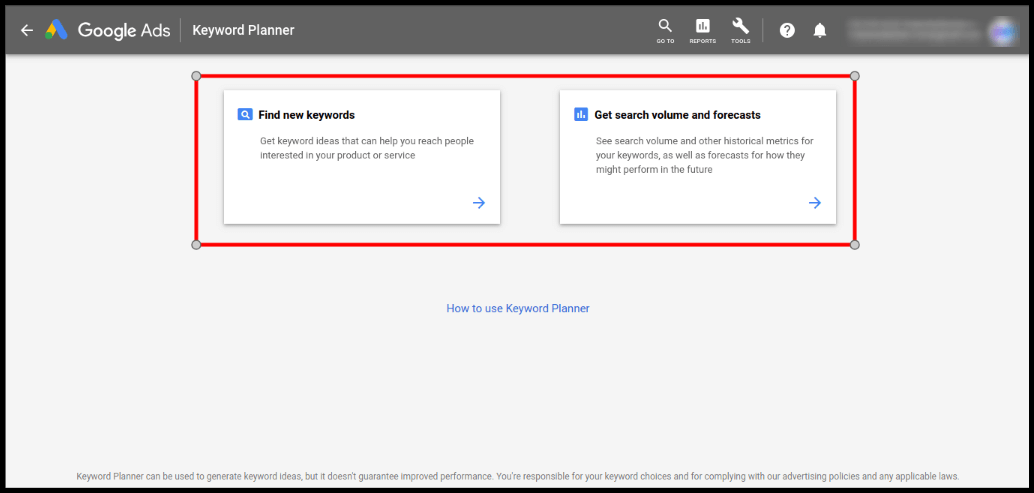The image size is (1034, 493).
Task: Click the chart icon beside Get search volume
Action: [581, 115]
